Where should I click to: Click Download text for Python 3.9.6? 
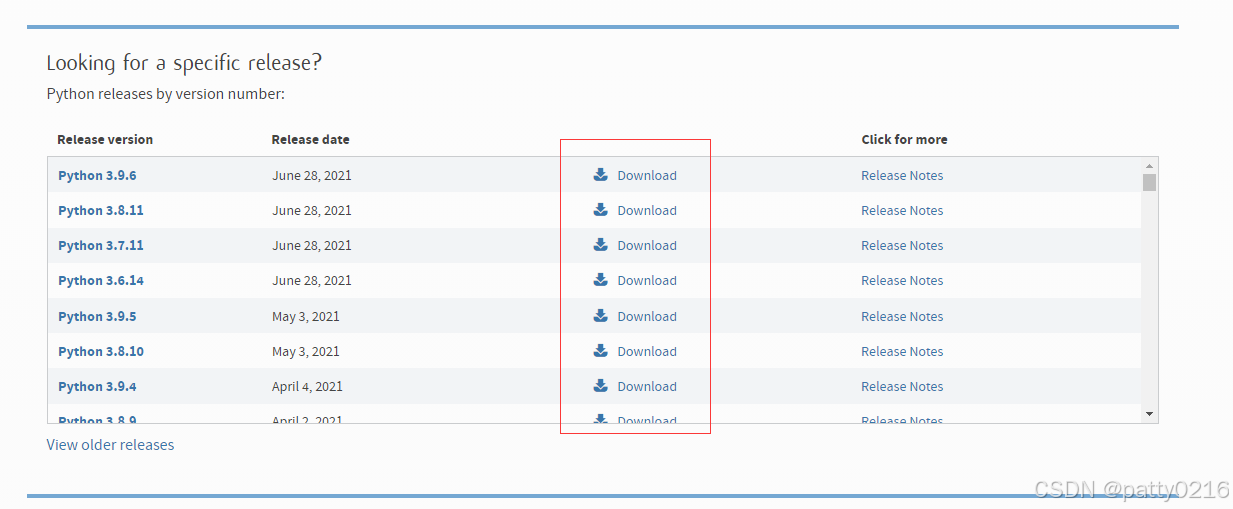647,175
